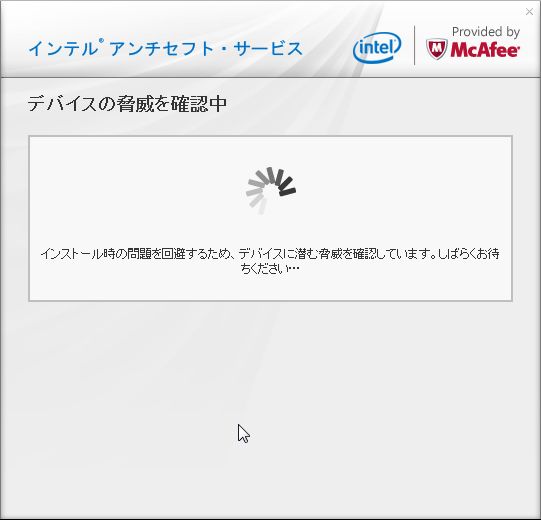The height and width of the screenshot is (520, 541).
Task: Click the Intel logo
Action: (x=377, y=48)
